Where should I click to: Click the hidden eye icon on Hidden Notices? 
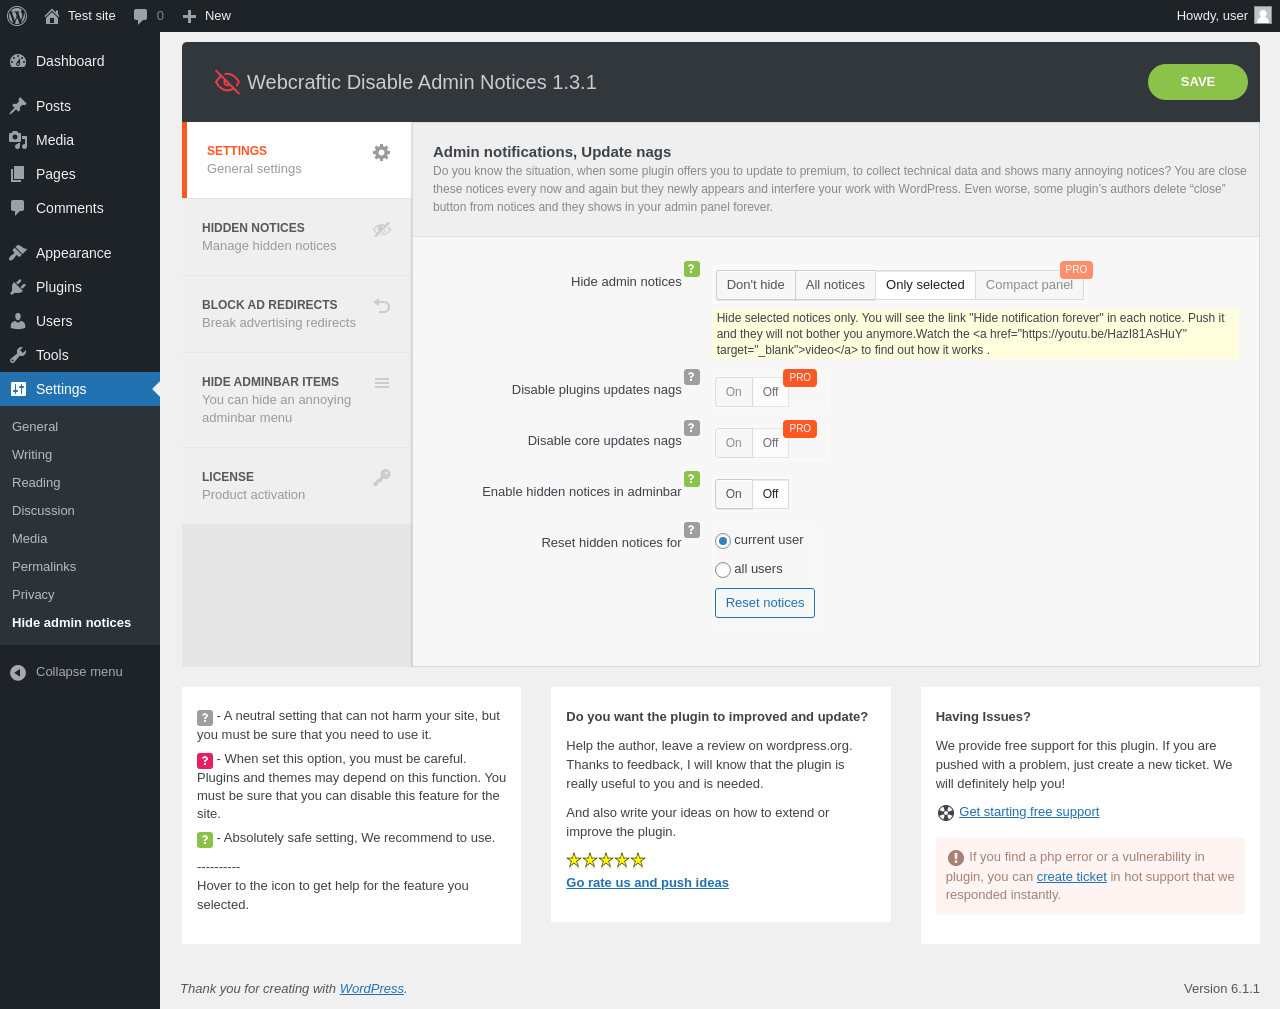coord(382,229)
